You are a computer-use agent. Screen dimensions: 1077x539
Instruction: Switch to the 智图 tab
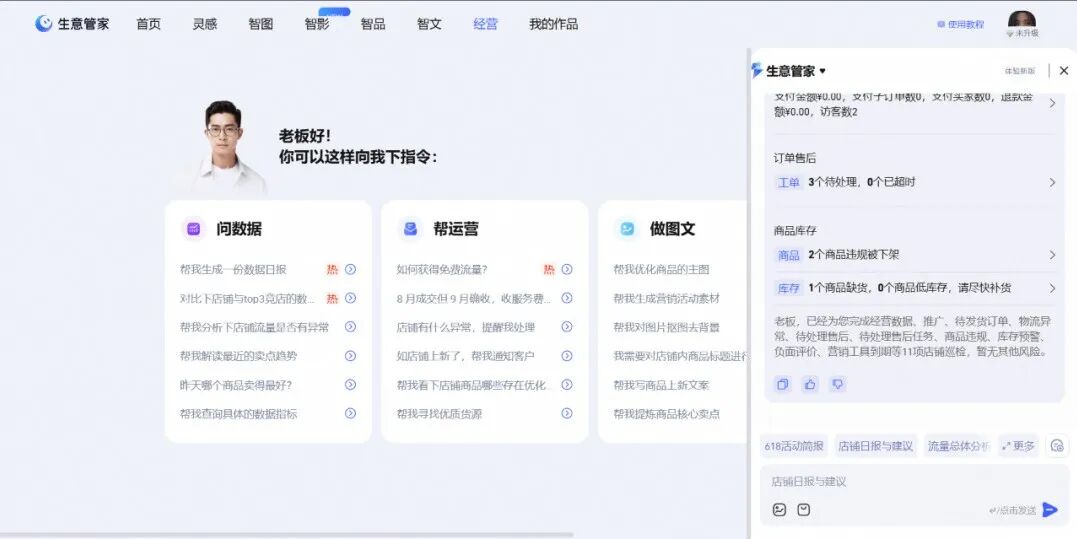(x=260, y=23)
